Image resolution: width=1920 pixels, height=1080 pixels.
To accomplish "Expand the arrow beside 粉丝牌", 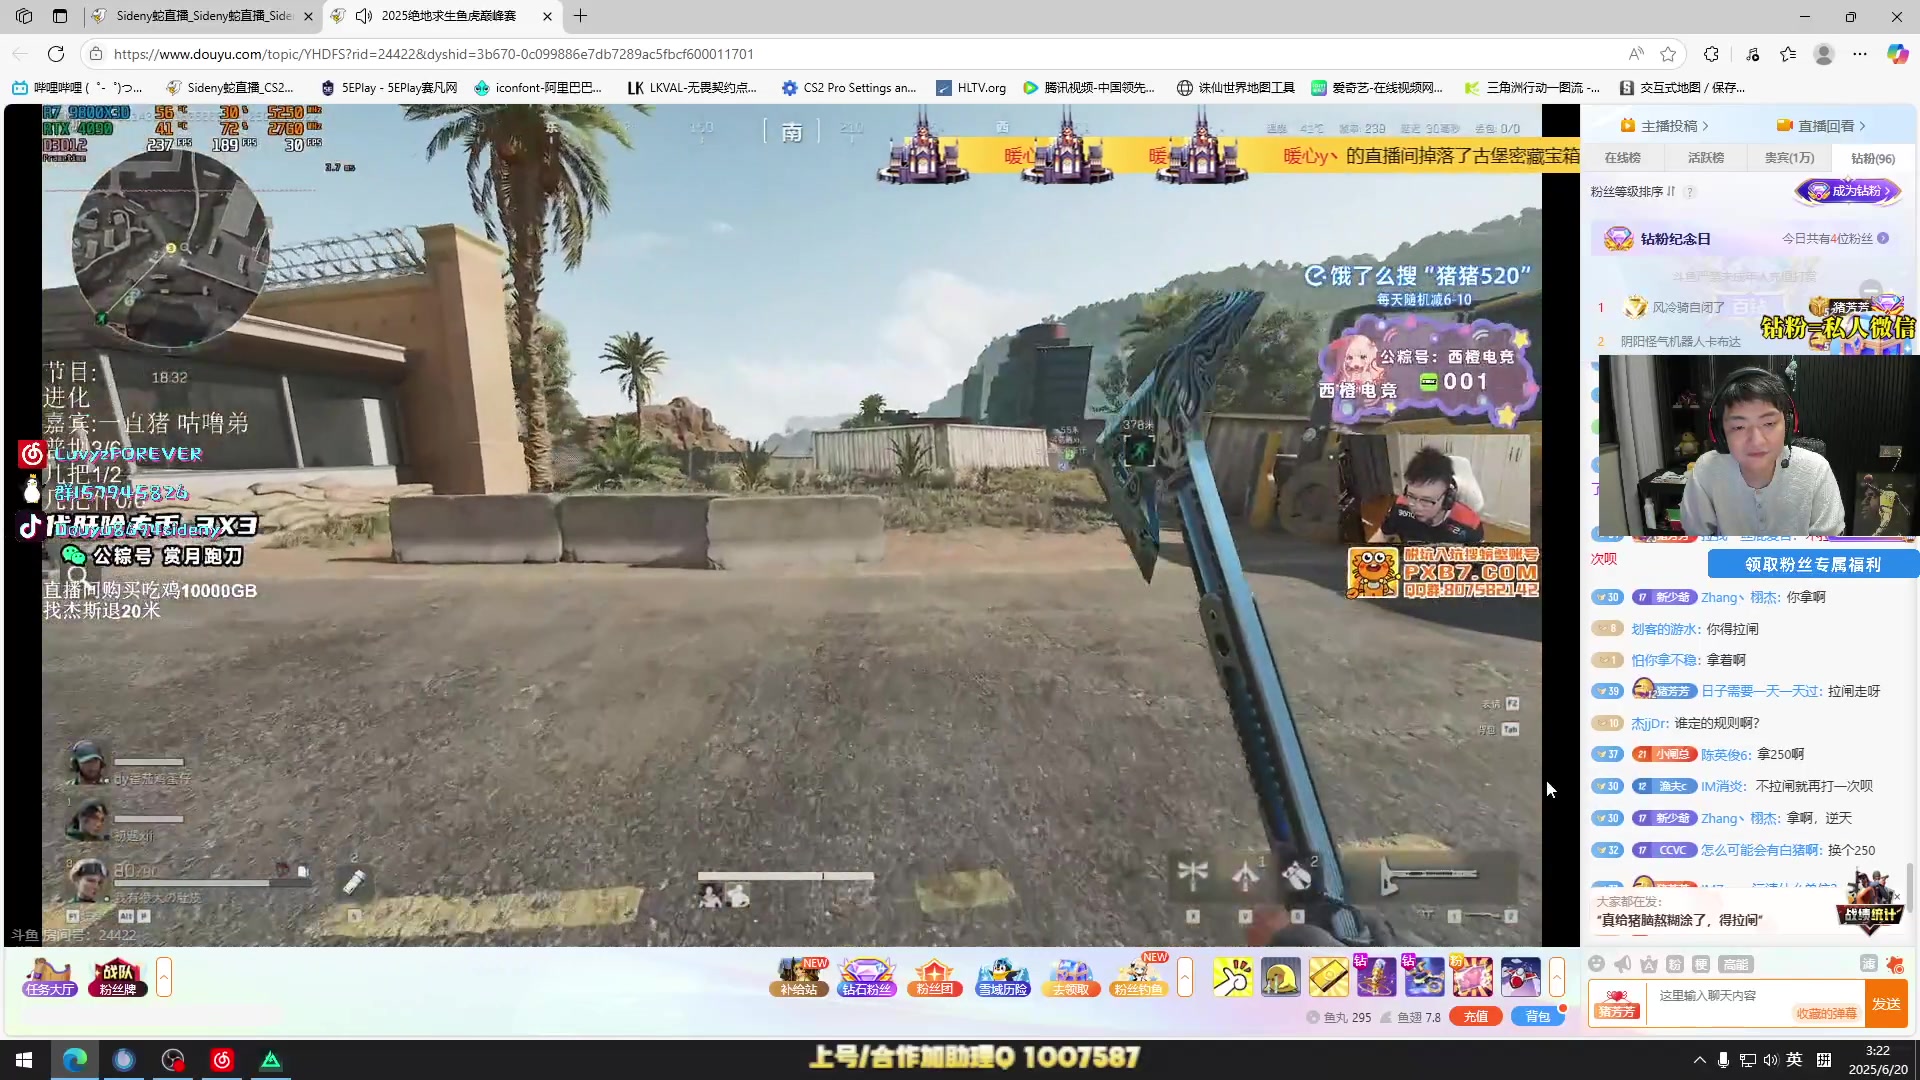I will pyautogui.click(x=164, y=977).
